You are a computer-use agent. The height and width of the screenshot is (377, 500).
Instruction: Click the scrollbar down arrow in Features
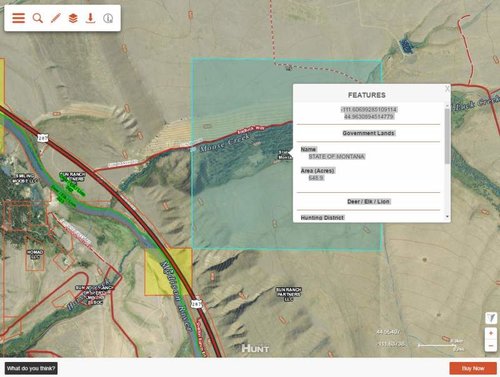click(x=447, y=217)
